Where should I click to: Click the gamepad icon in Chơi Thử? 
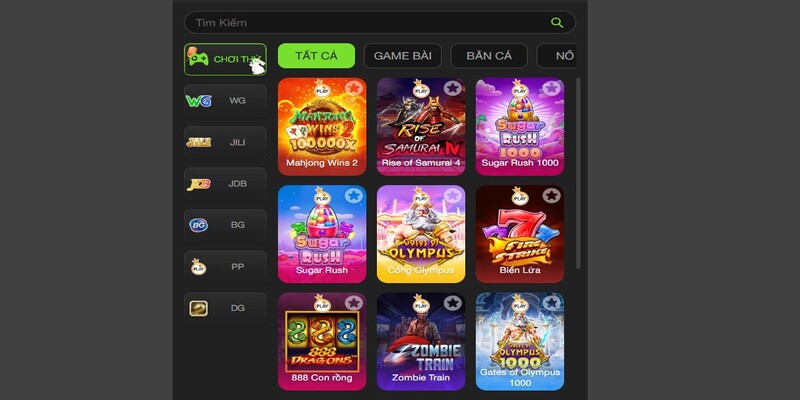coord(198,58)
